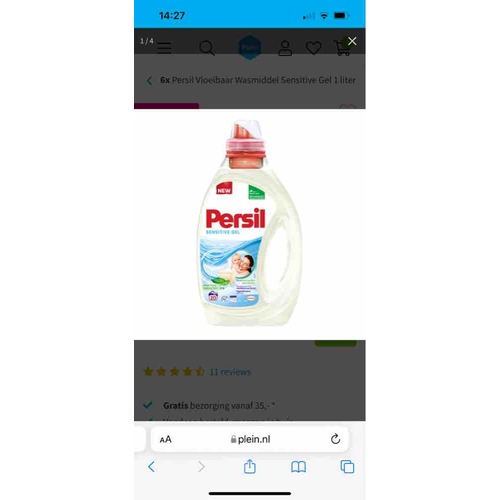Tap the Persil bottle product image
This screenshot has width=500, height=500.
pos(250,223)
